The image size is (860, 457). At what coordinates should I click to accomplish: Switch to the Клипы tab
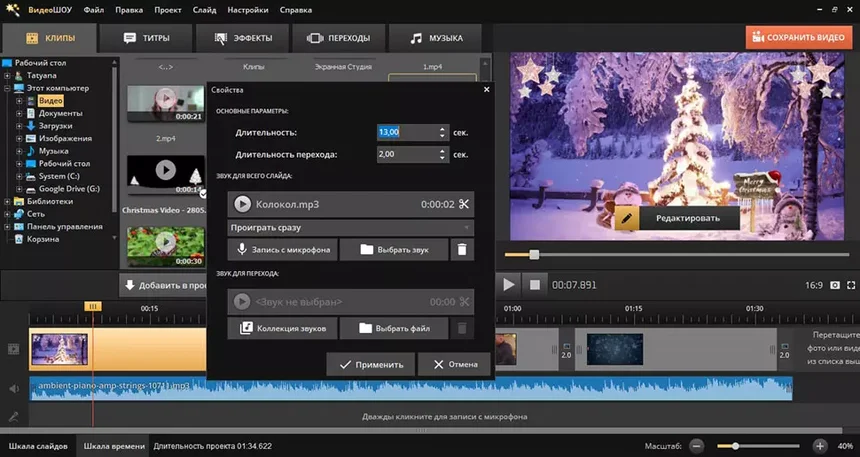[x=50, y=38]
